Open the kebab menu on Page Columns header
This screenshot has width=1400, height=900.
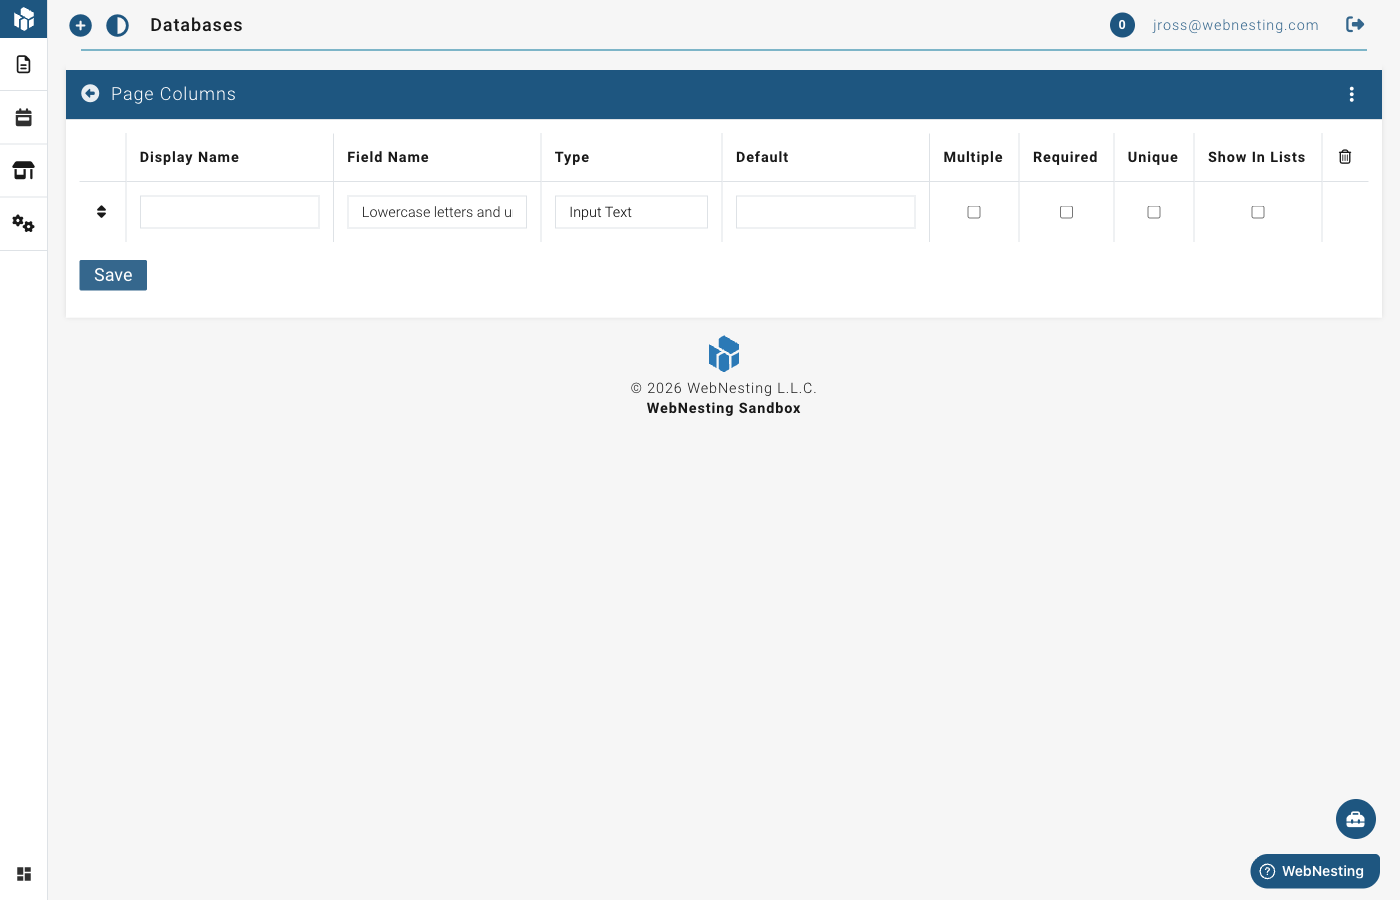(x=1352, y=93)
